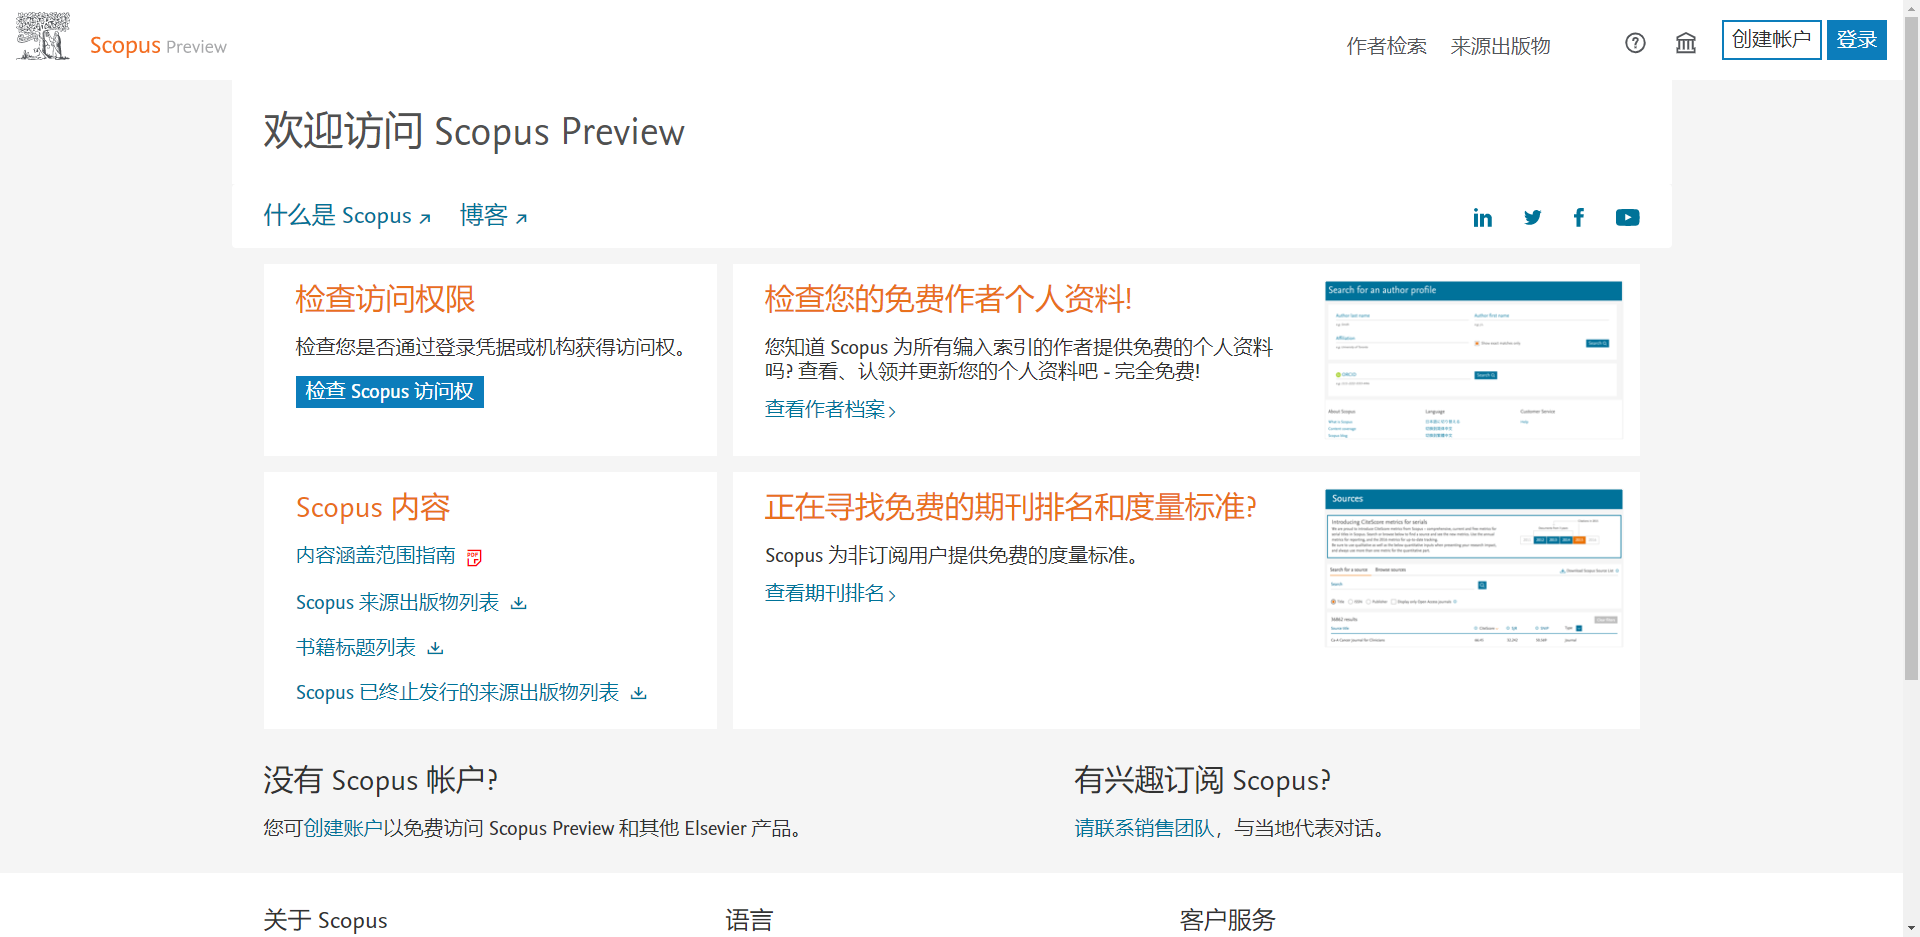Click the Sources page screenshot thumbnail

tap(1473, 568)
